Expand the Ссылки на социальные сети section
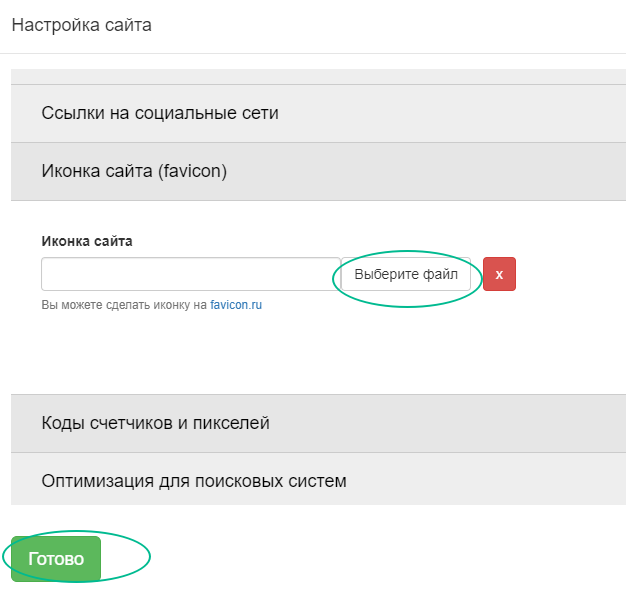626x589 pixels. click(318, 113)
